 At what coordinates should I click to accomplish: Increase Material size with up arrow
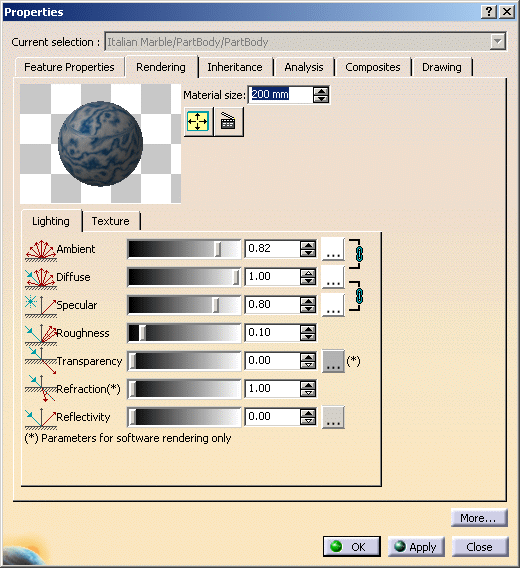(321, 91)
